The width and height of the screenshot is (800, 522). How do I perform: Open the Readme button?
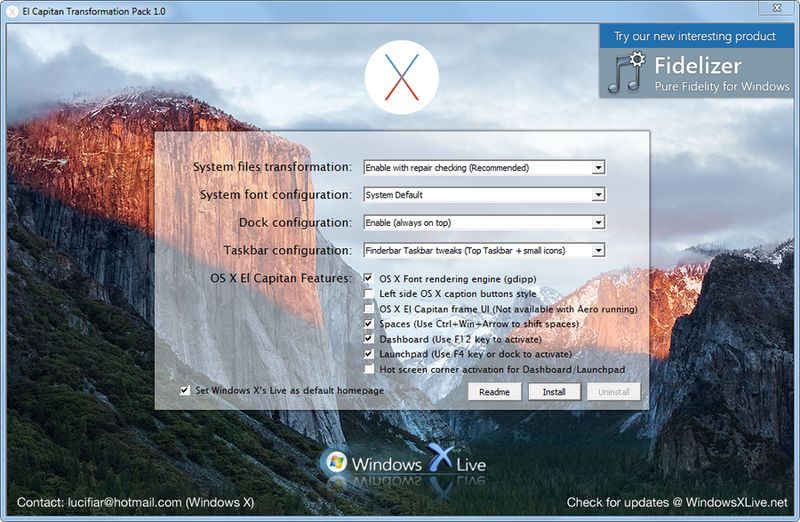point(494,392)
